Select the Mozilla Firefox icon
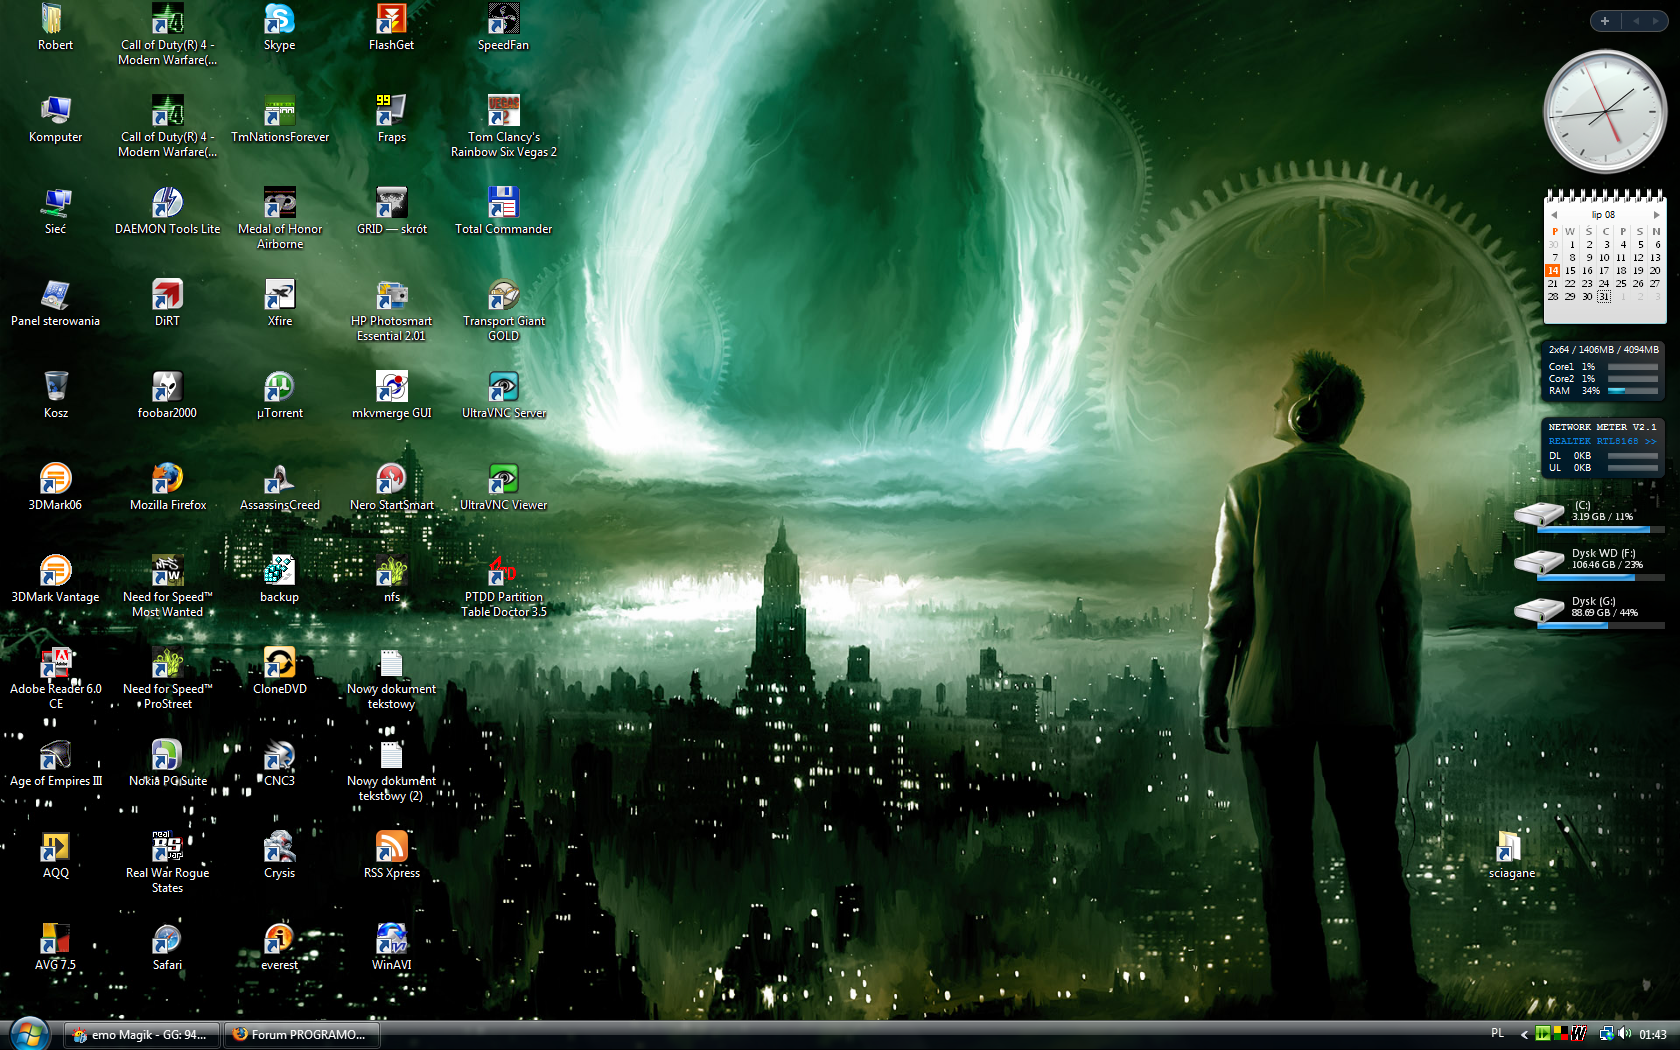This screenshot has height=1050, width=1680. click(167, 488)
